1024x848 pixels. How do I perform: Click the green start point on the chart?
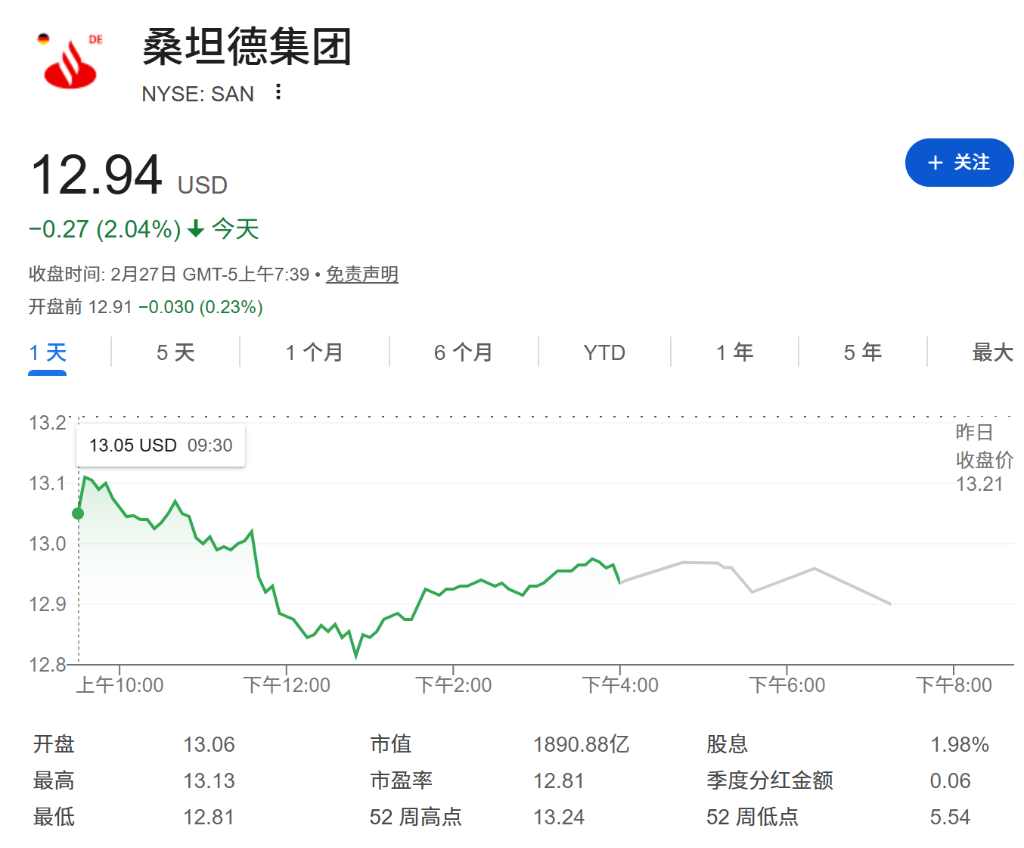[77, 513]
